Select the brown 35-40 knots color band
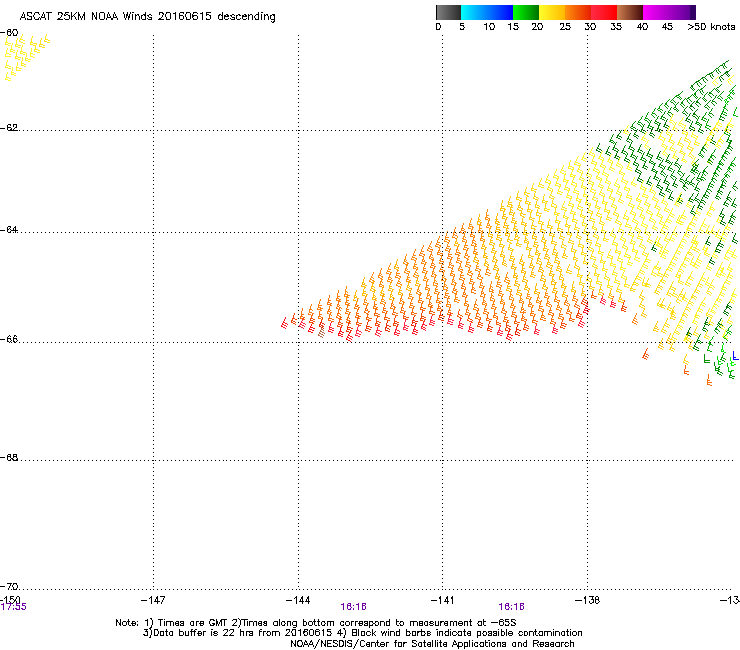Image resolution: width=740 pixels, height=650 pixels. tap(630, 12)
